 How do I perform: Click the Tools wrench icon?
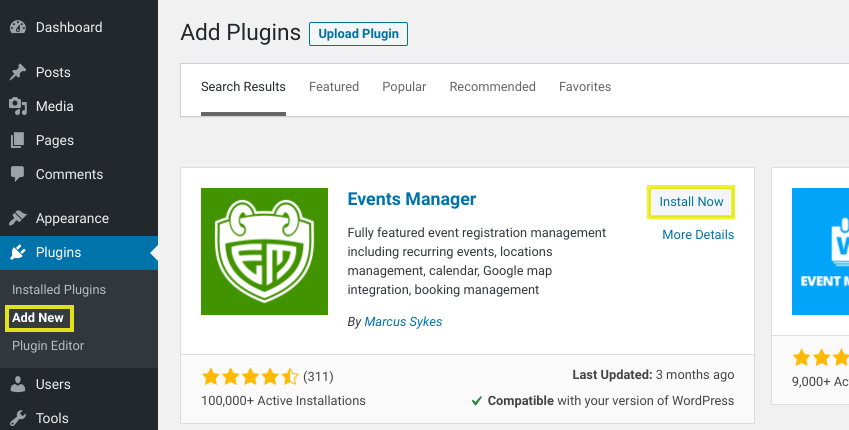[18, 418]
